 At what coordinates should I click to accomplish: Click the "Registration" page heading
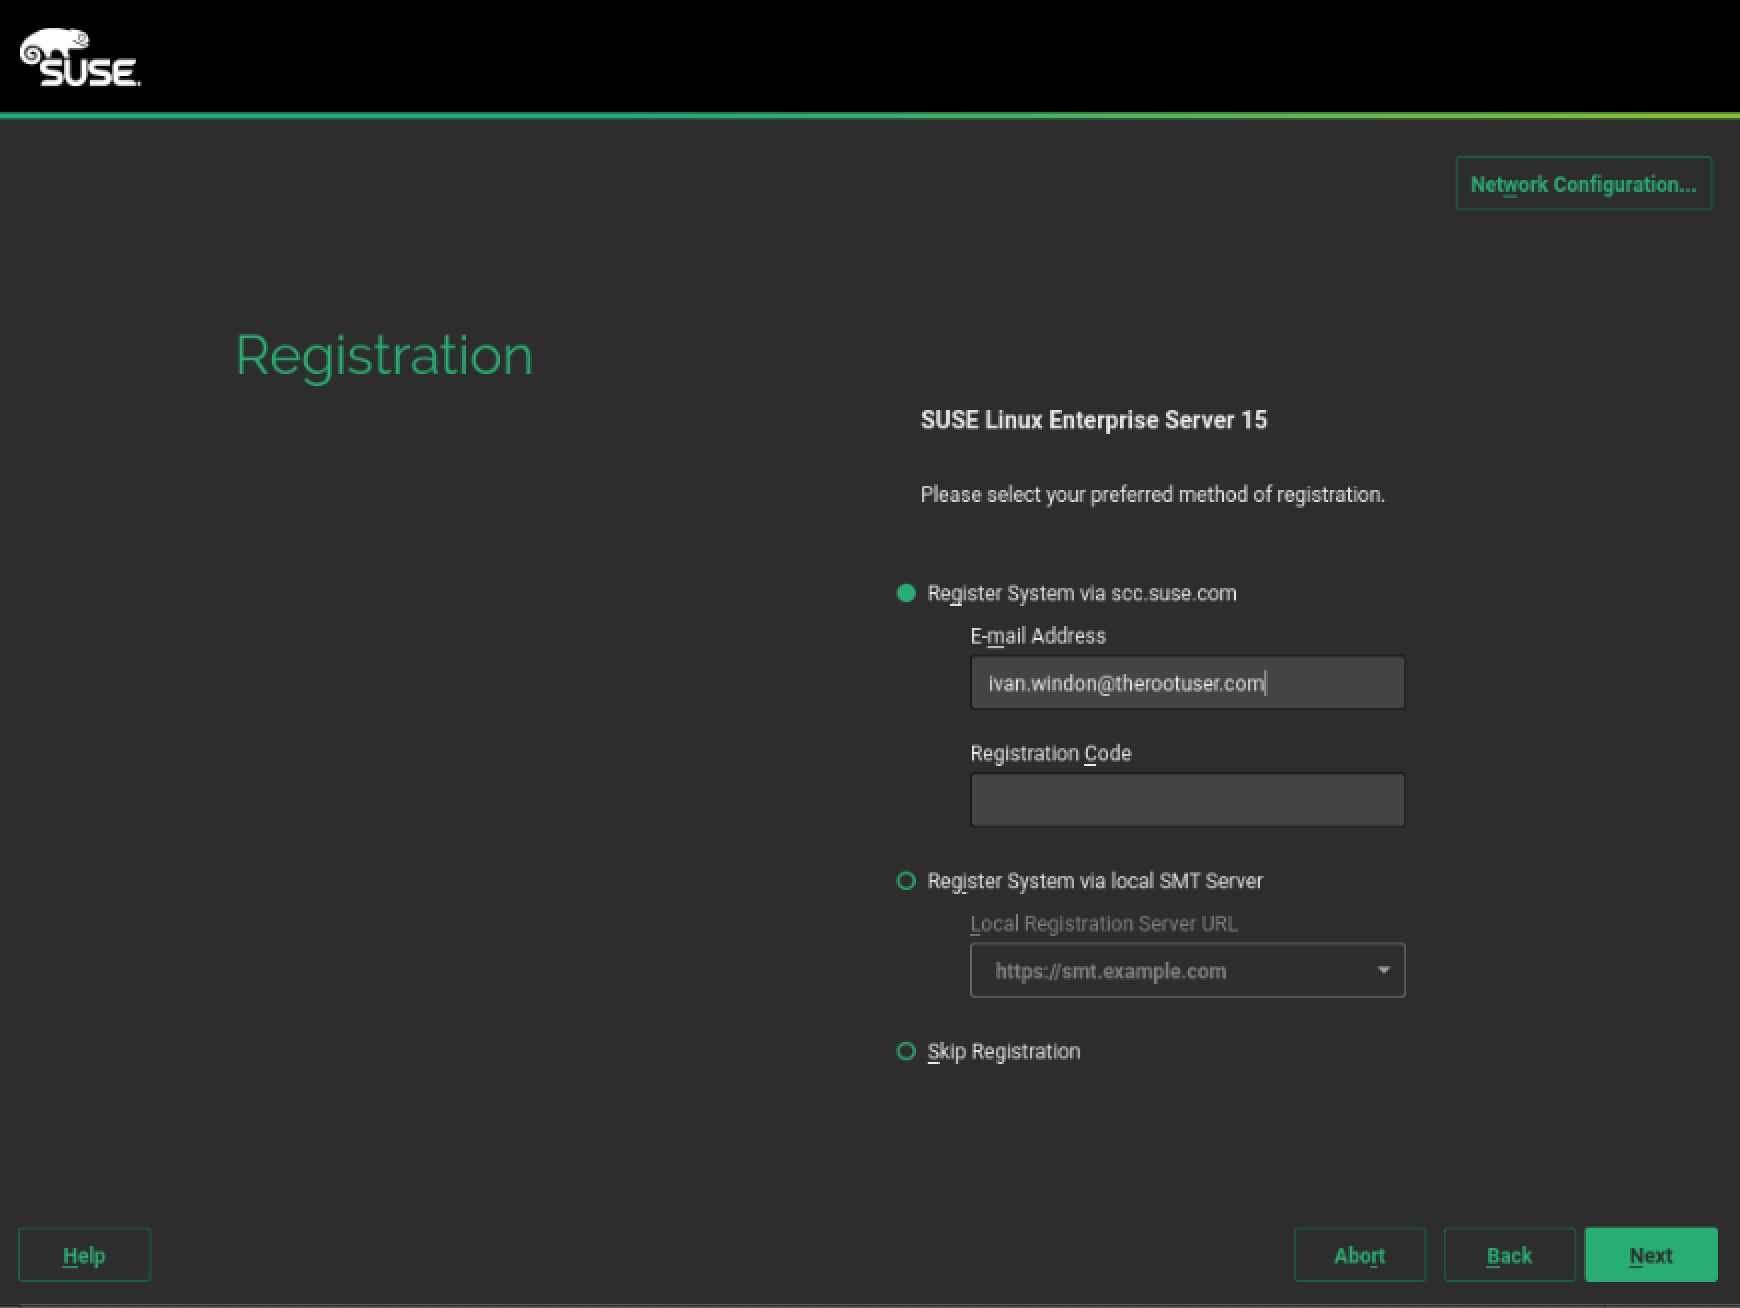[383, 355]
